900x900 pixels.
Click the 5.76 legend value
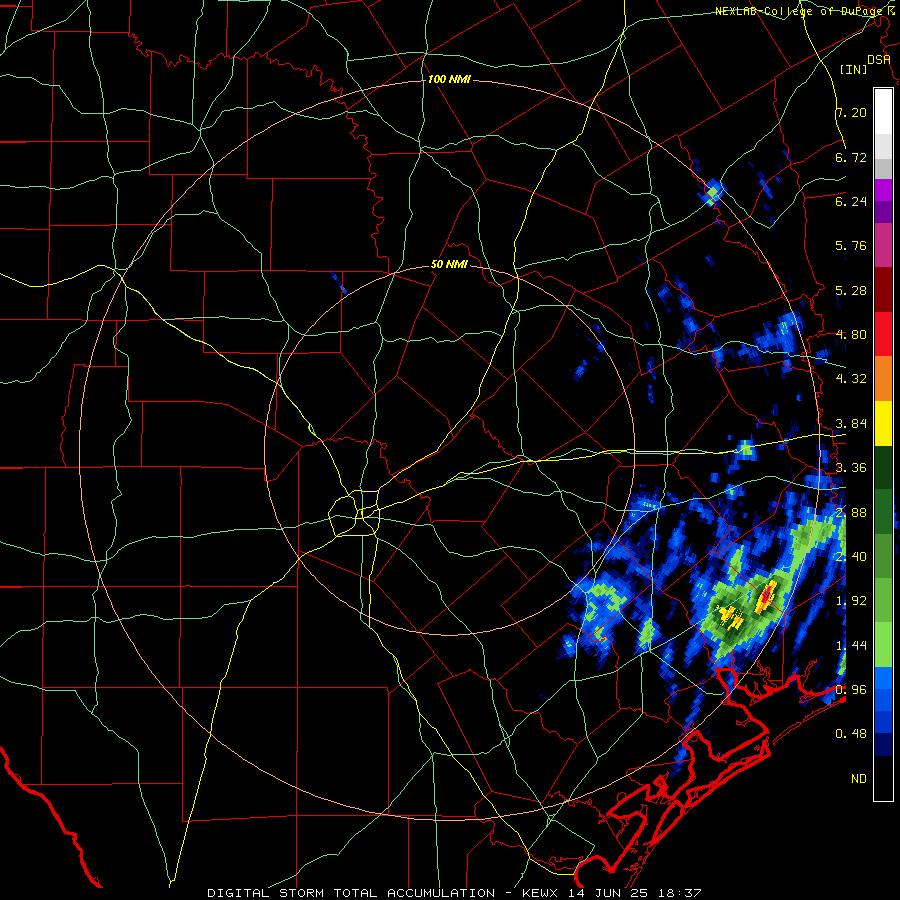(x=851, y=246)
